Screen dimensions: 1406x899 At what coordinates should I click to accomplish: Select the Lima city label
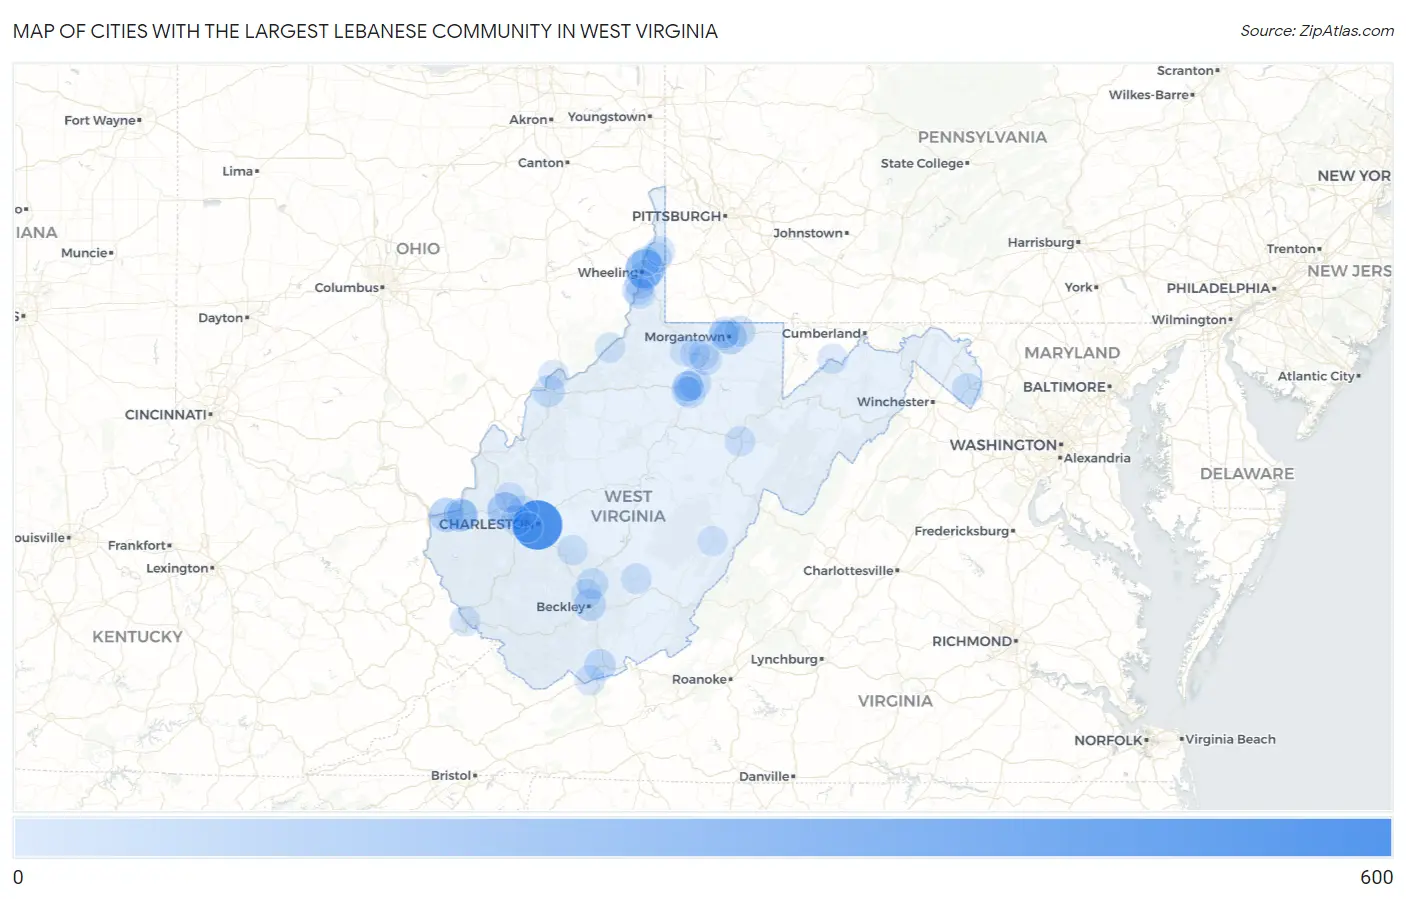click(x=238, y=172)
